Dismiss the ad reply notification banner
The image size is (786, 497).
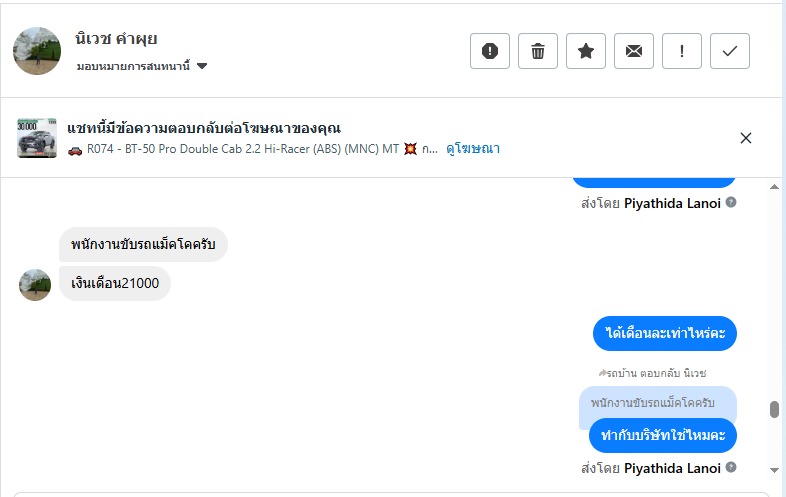745,138
